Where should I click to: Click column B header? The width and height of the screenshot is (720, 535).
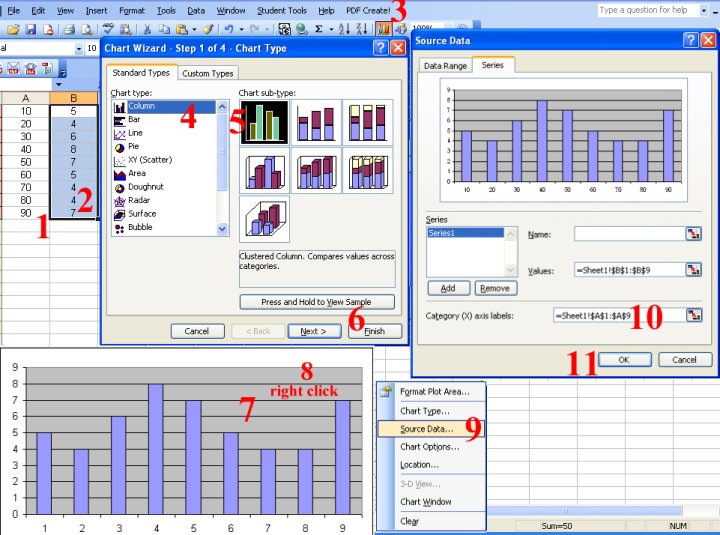73,98
